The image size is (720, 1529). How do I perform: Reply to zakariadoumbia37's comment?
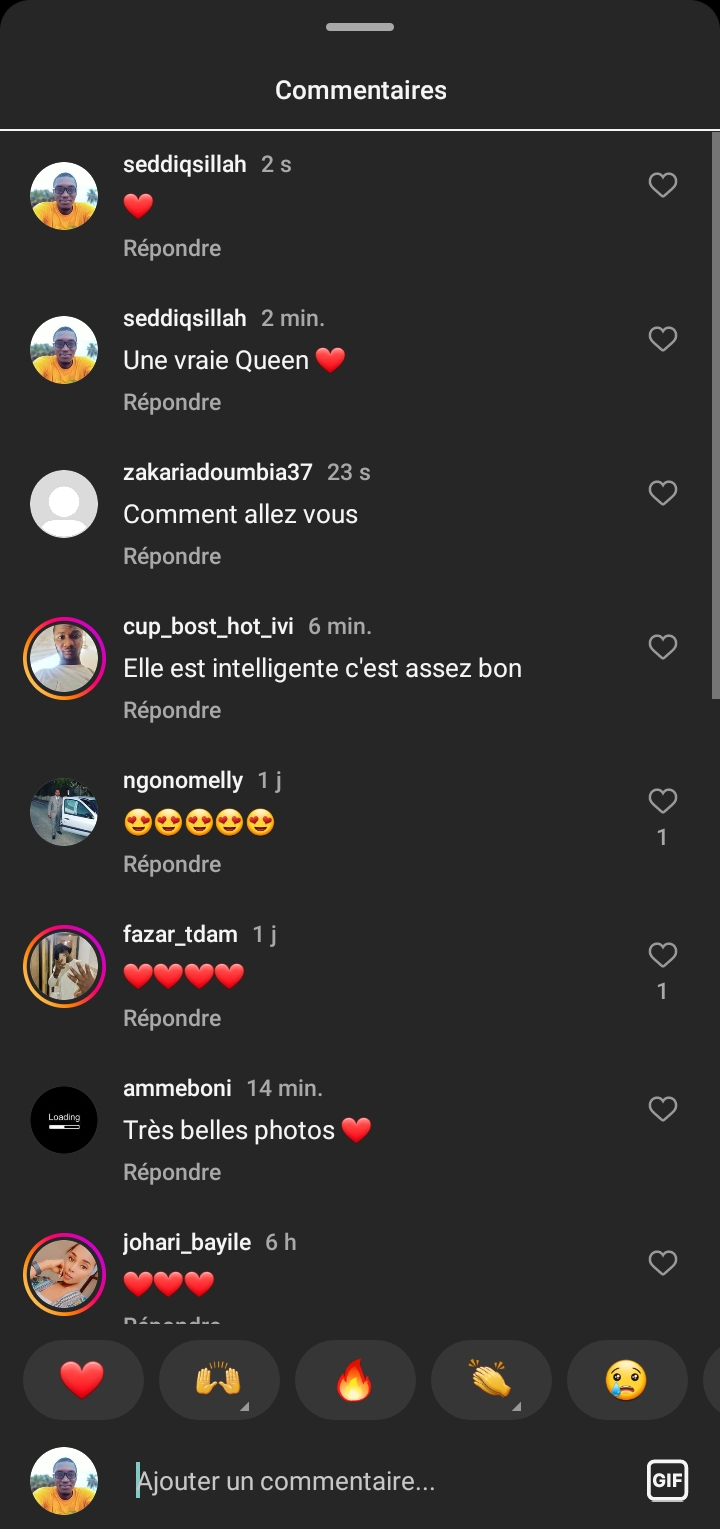(x=172, y=556)
